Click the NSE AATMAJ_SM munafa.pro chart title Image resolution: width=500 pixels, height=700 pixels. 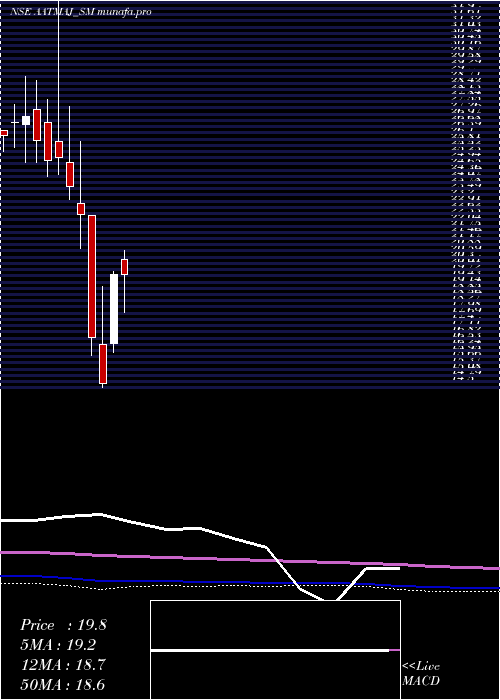(80, 12)
